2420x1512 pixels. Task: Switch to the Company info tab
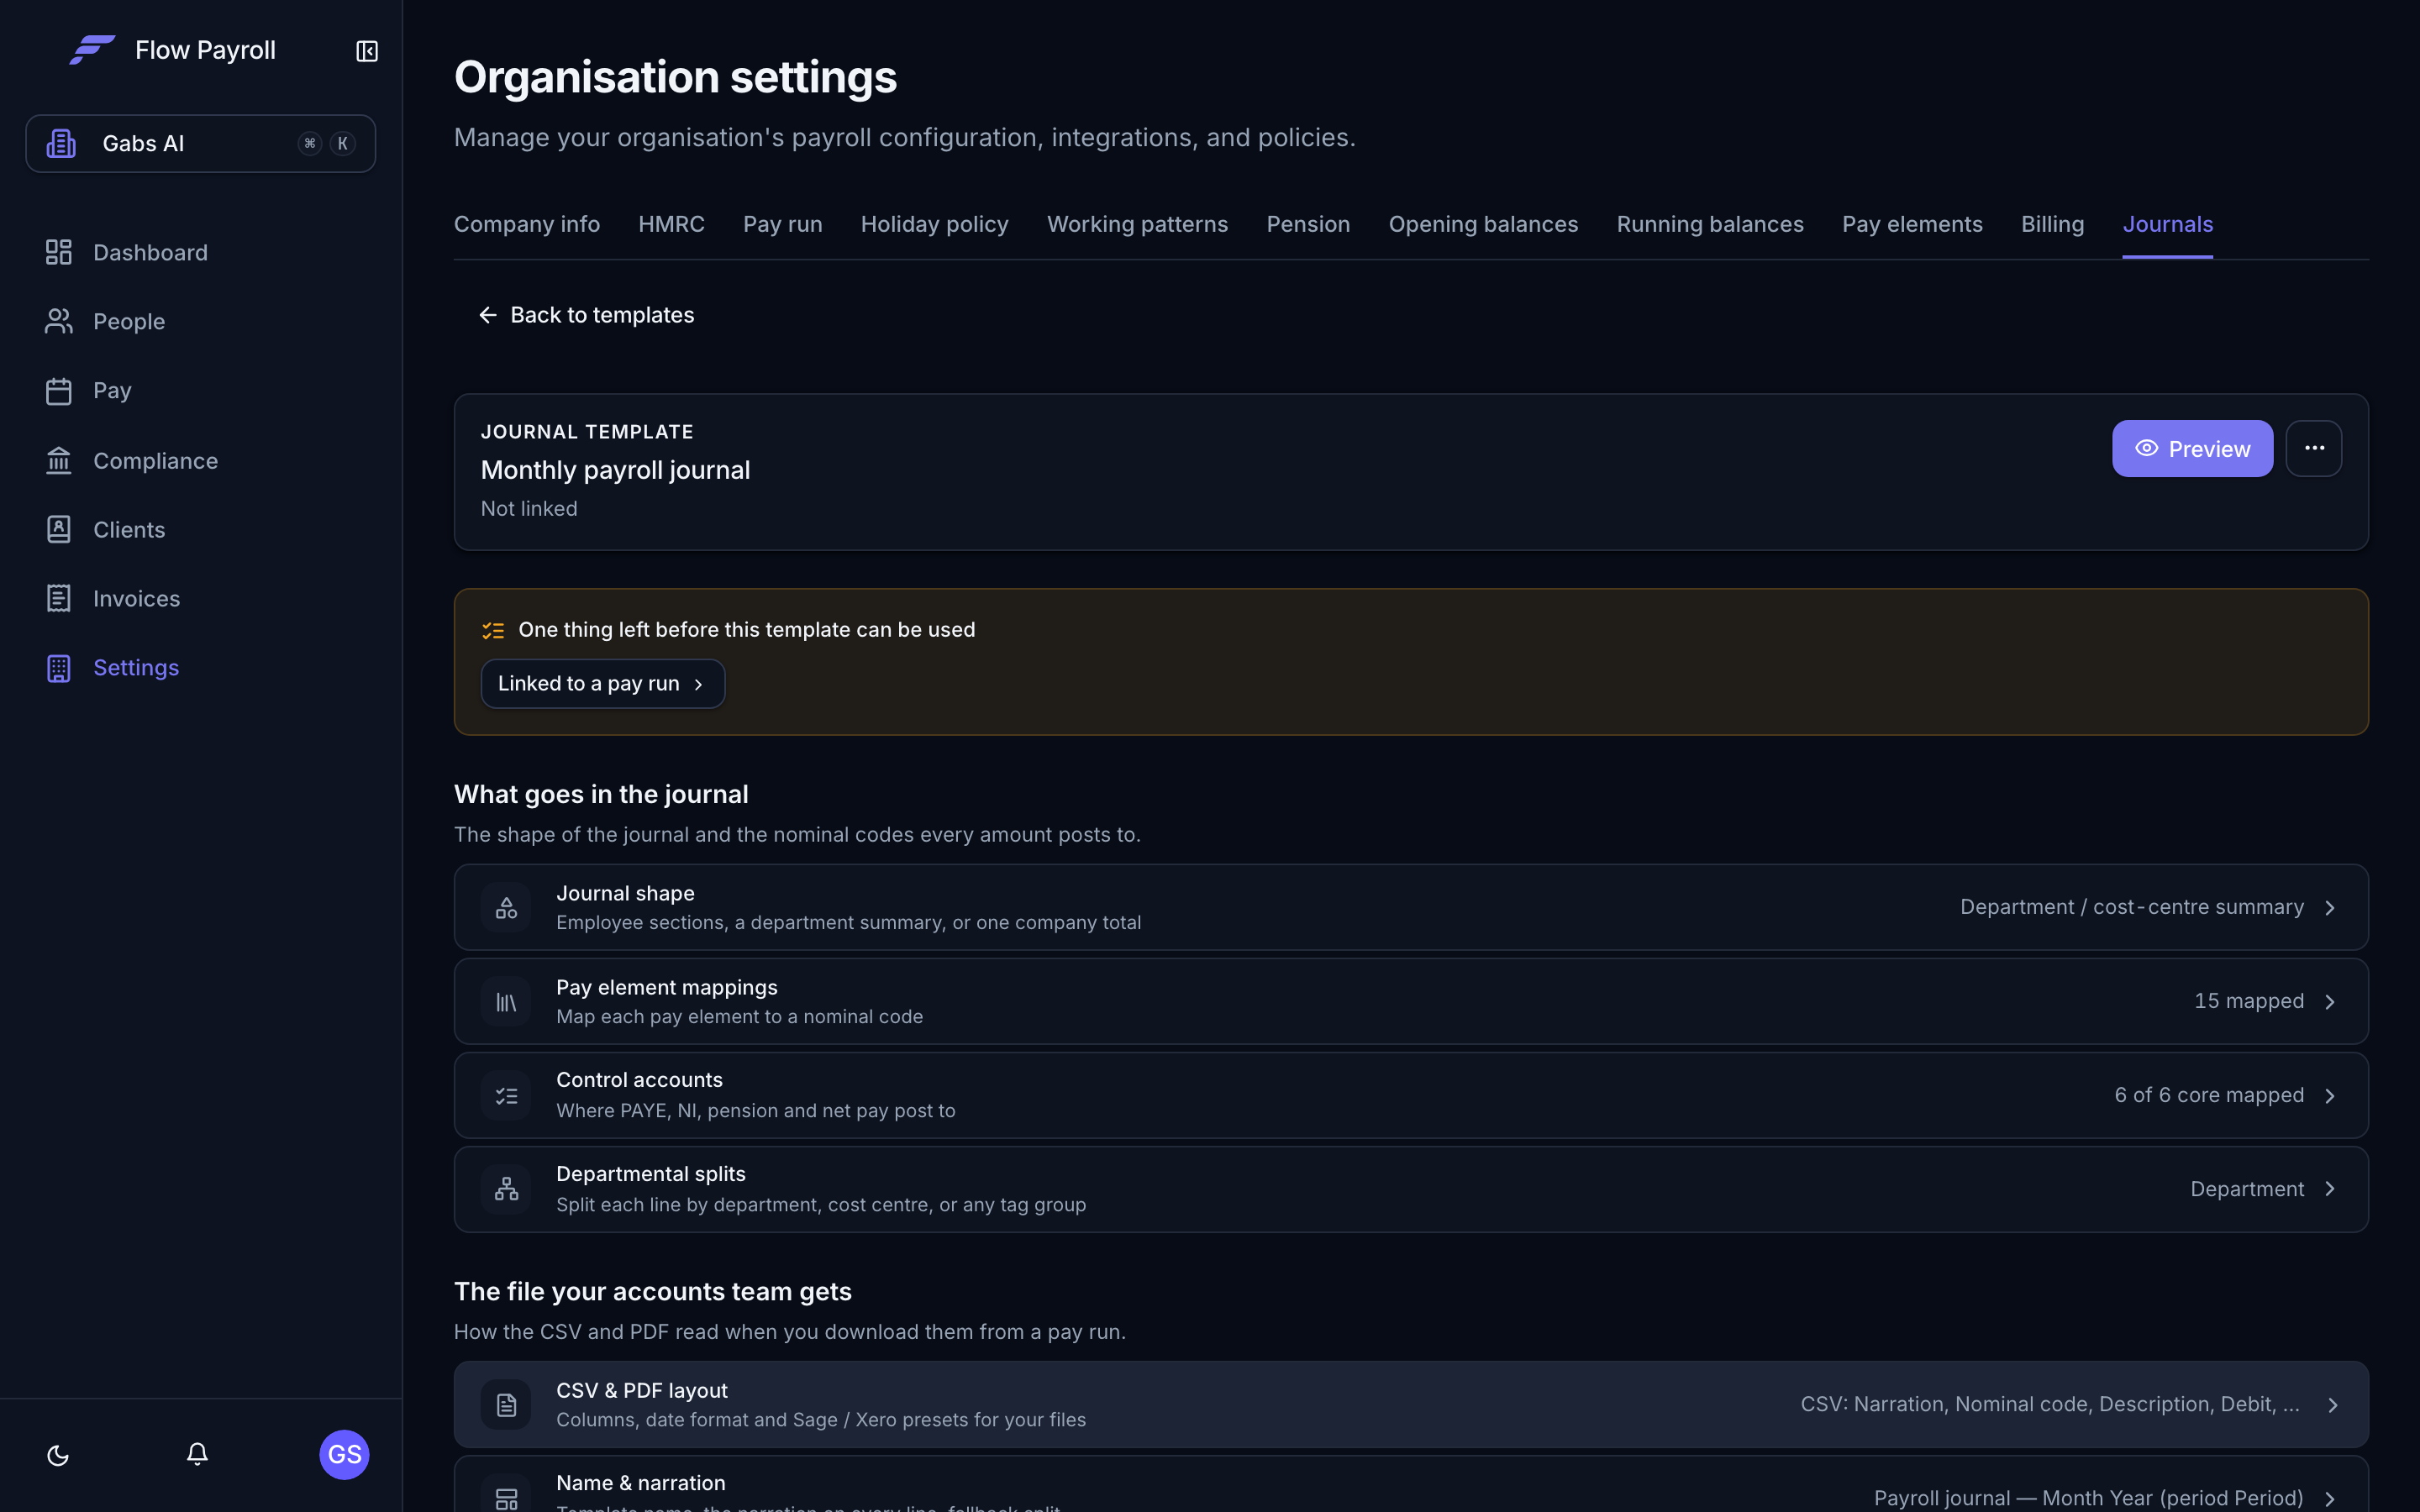tap(527, 224)
